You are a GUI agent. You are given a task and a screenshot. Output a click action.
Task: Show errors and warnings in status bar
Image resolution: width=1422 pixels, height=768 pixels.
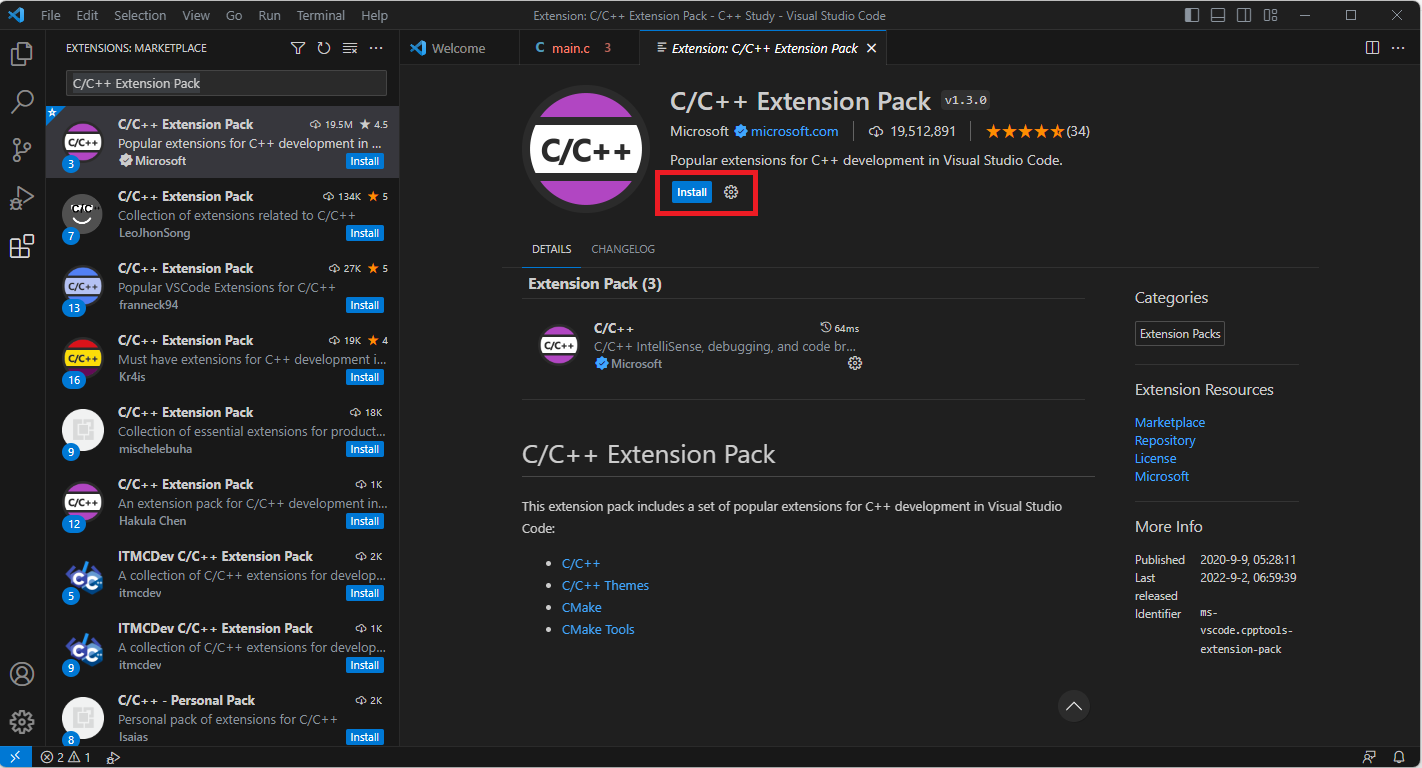66,757
